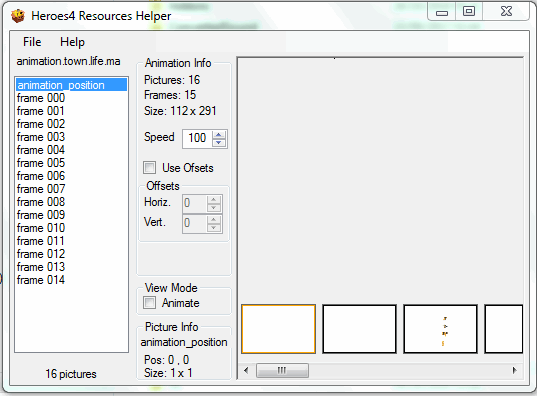
Task: Click the Vert. offset field
Action: (195, 223)
